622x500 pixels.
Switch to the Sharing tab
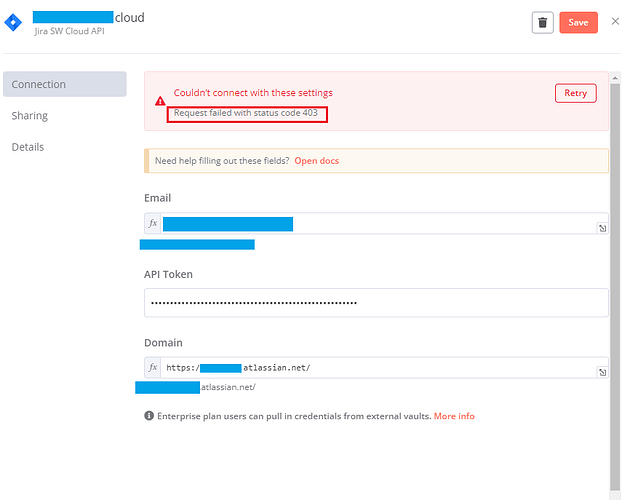29,115
